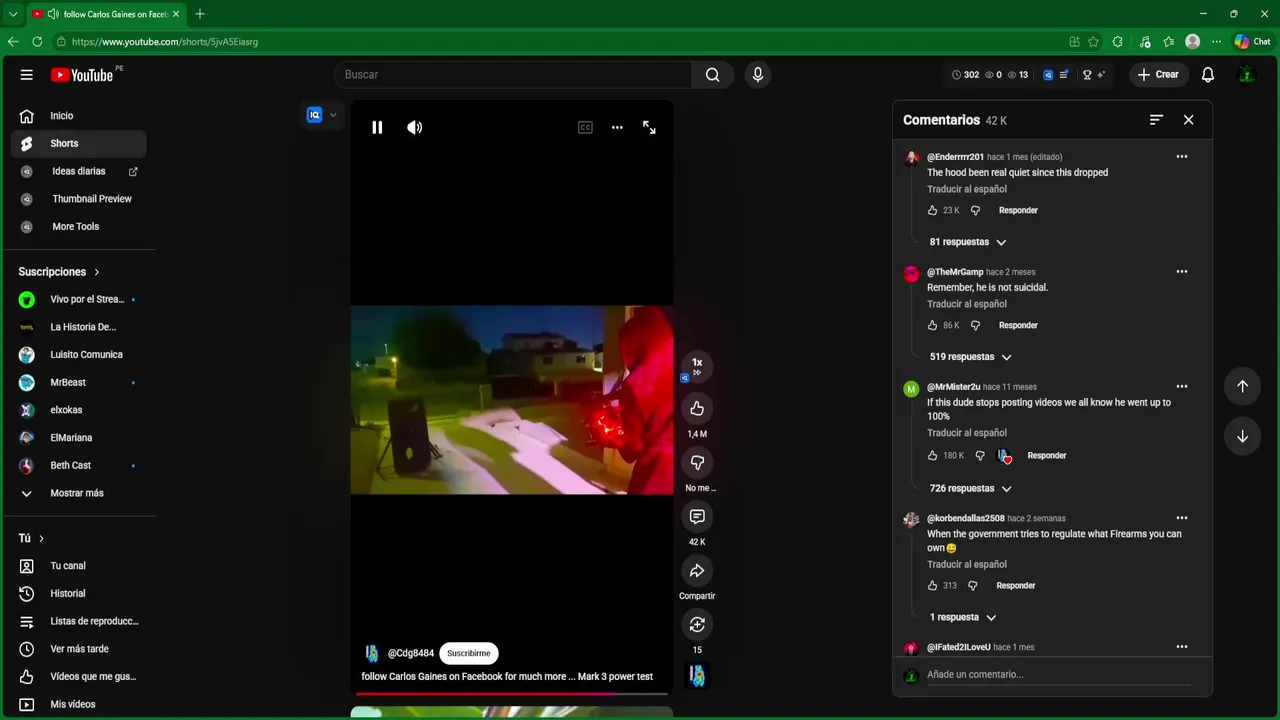Click the vidIQ sparkle icon
The width and height of the screenshot is (1280, 720).
tap(1101, 75)
